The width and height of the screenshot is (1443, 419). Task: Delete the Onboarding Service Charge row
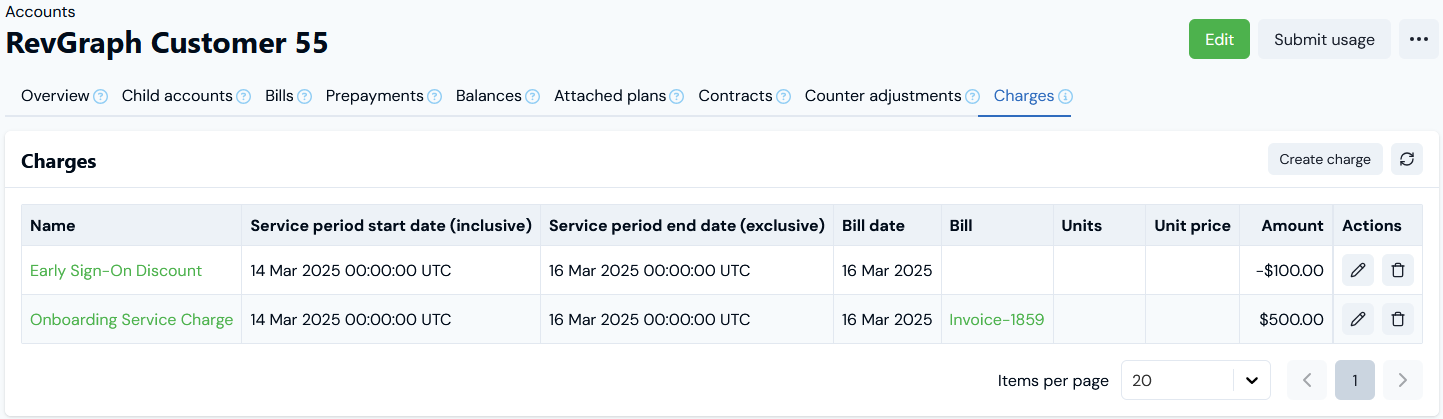click(1398, 319)
